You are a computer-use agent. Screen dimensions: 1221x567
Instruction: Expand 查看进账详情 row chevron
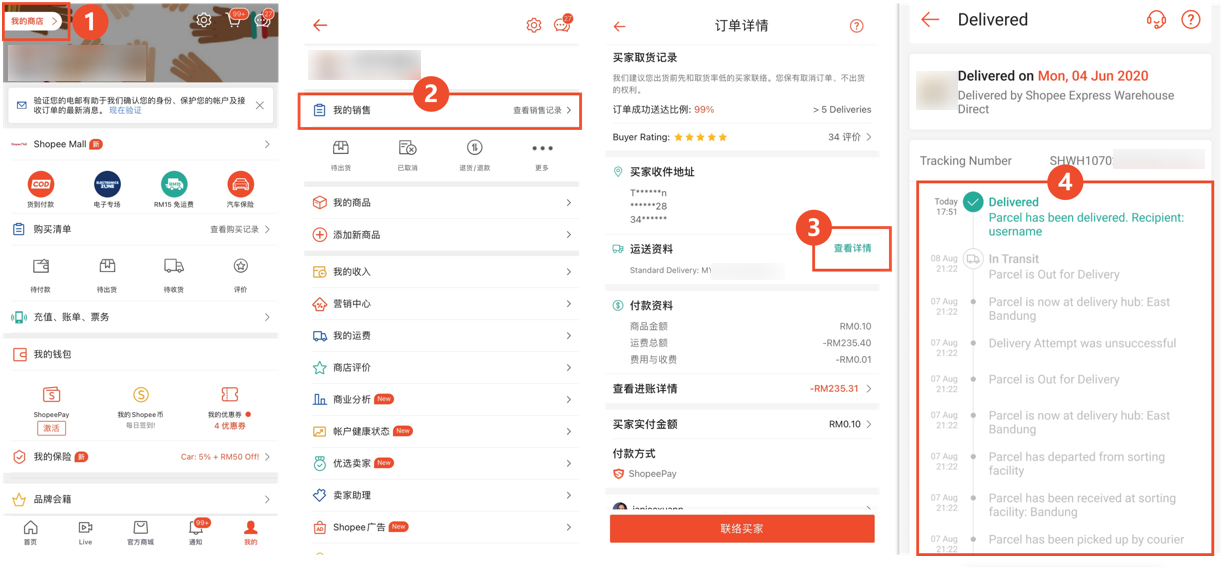(x=868, y=389)
